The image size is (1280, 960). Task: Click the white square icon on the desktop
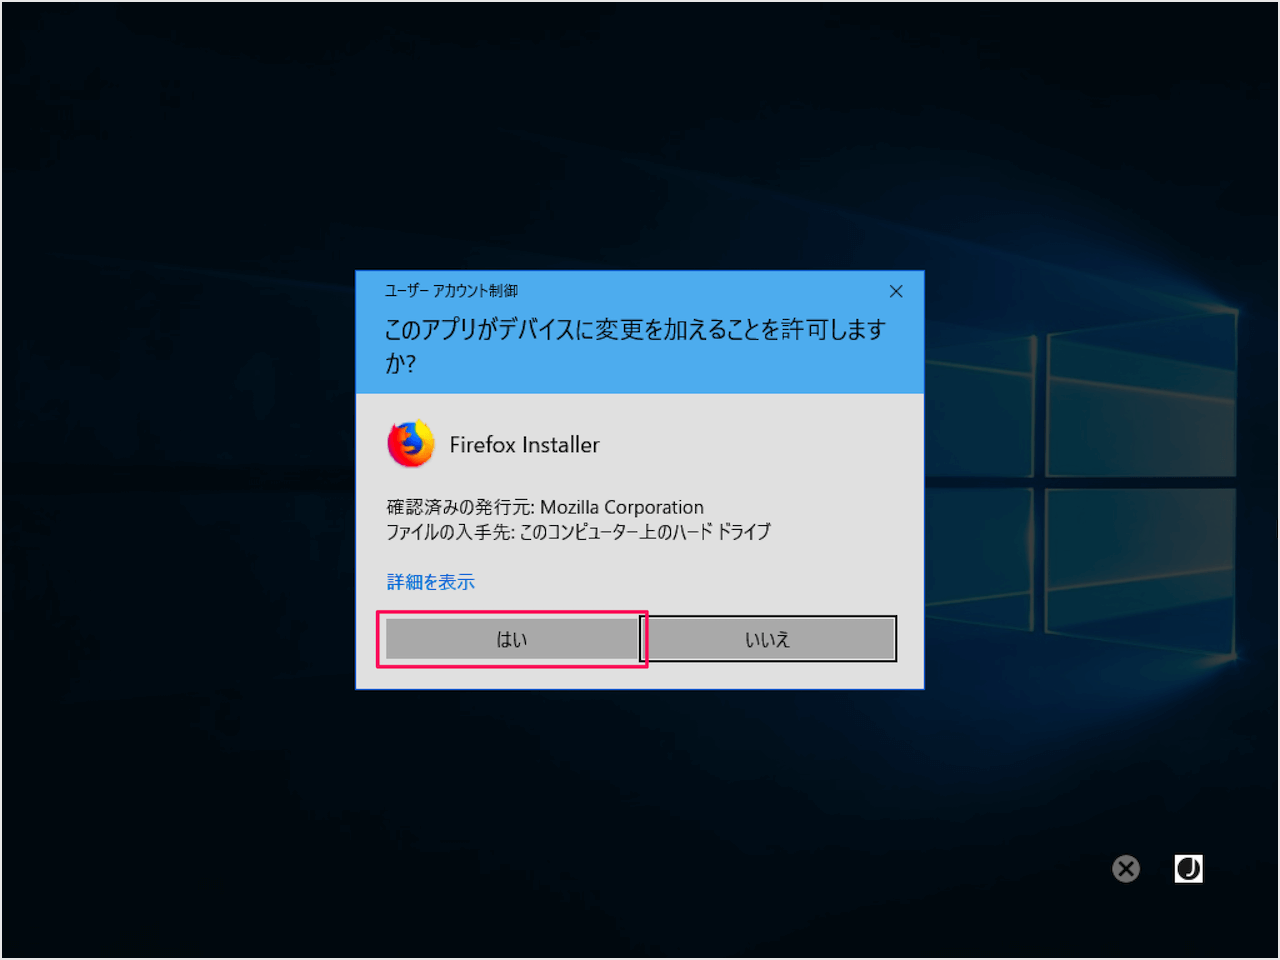click(1189, 868)
